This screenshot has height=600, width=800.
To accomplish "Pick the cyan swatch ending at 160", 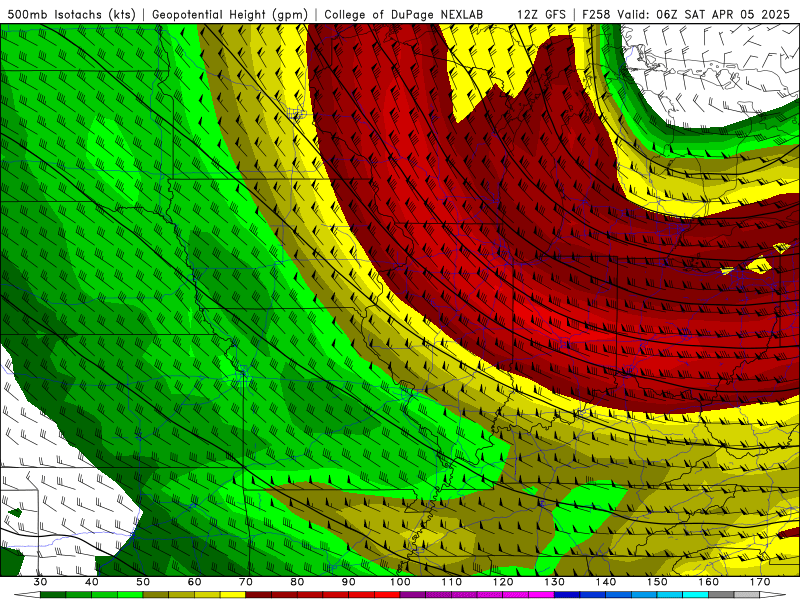I will (x=695, y=594).
